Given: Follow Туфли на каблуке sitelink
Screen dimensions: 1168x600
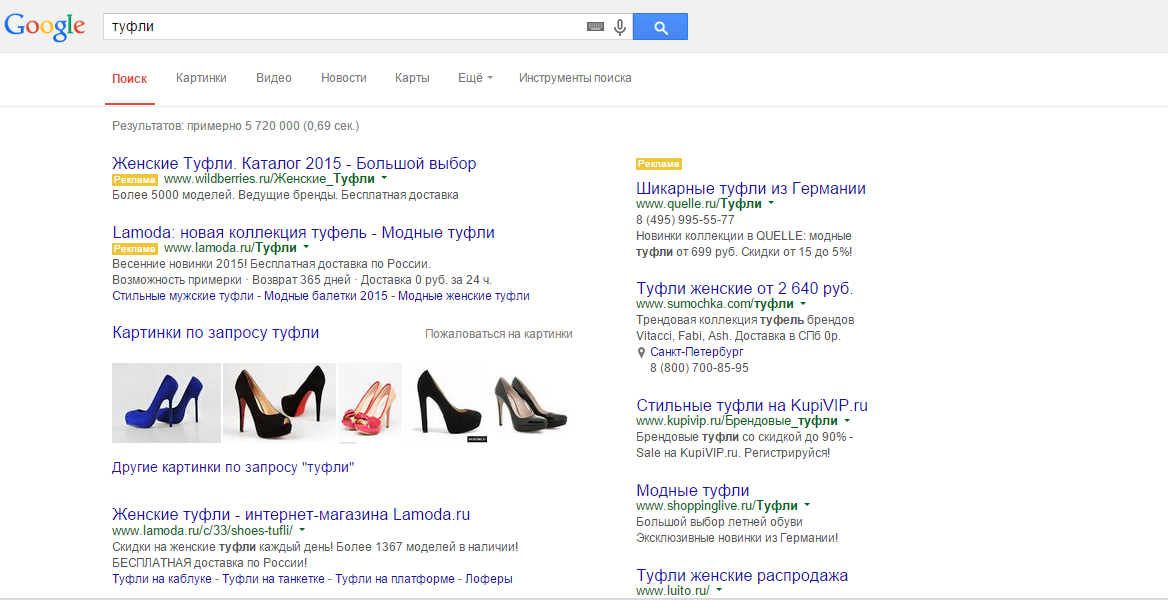Looking at the screenshot, I should point(162,578).
